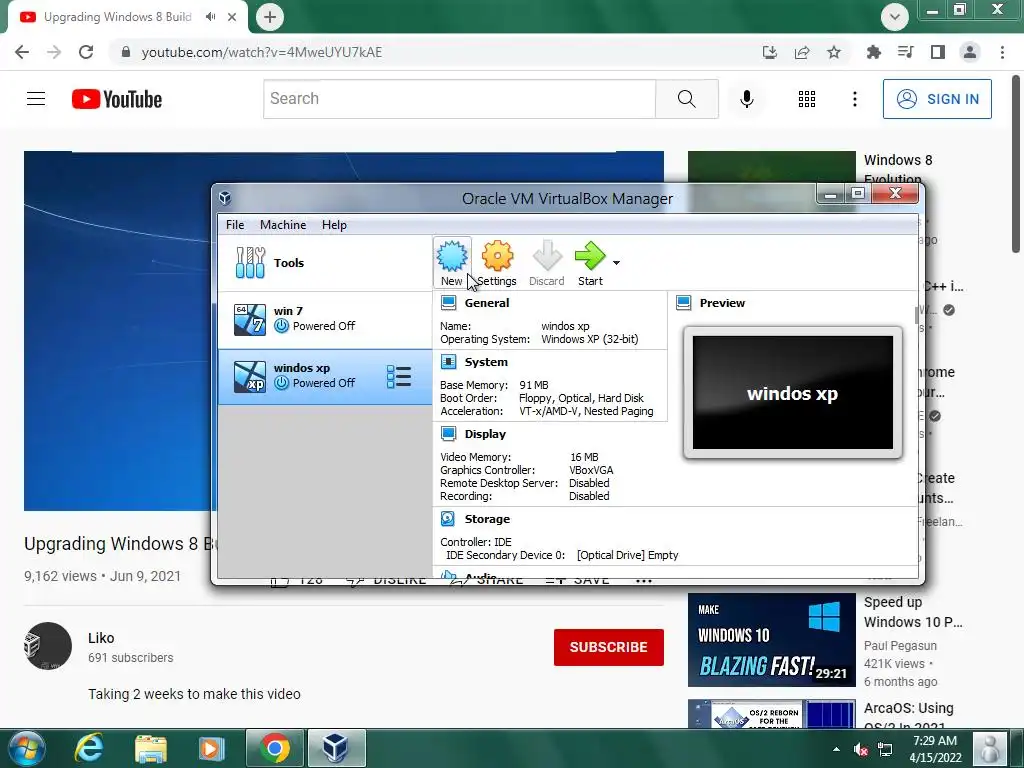
Task: Open Windows Start orb
Action: click(x=26, y=748)
